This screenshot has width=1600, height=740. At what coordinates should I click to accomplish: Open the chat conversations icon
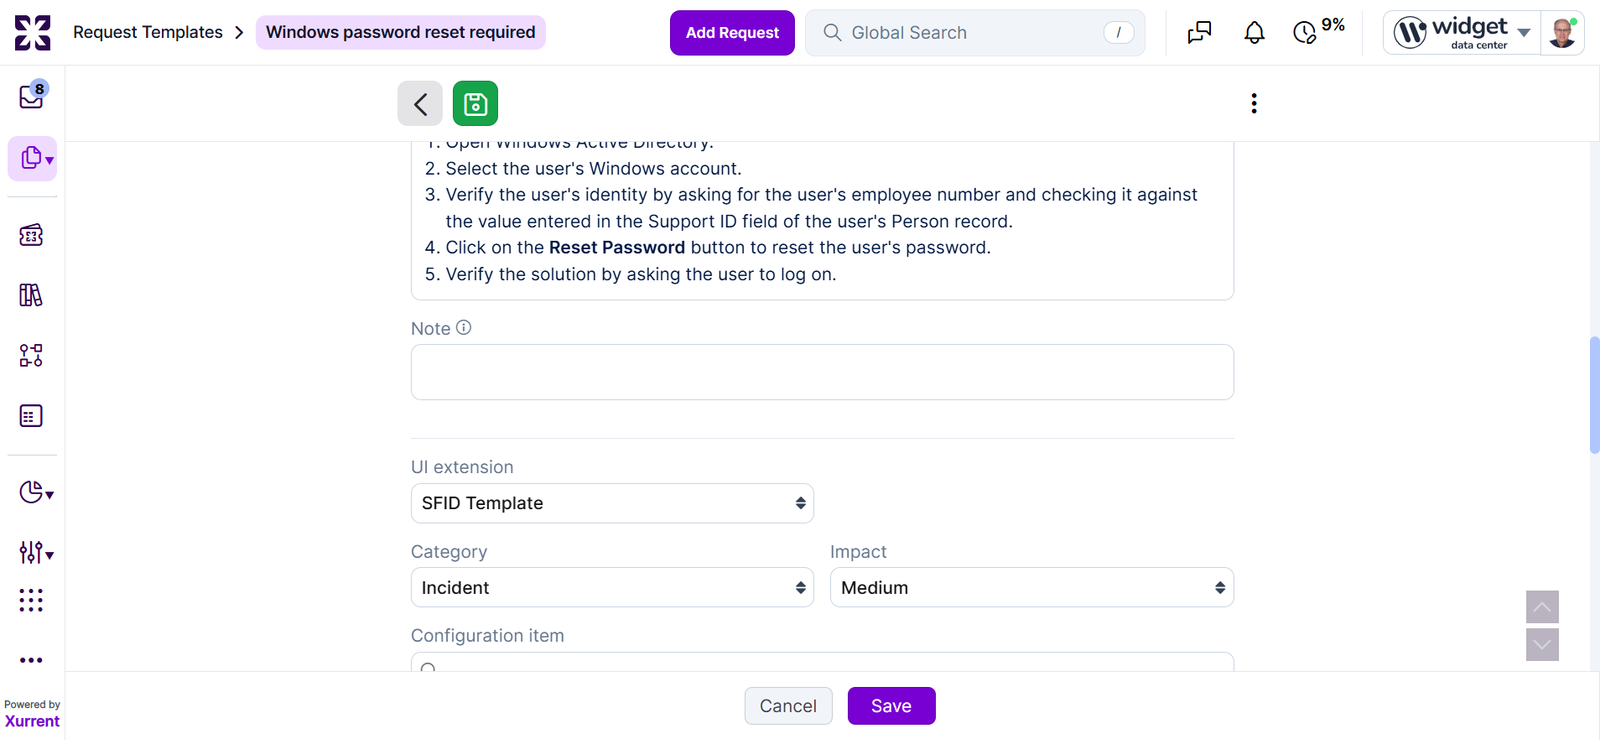click(x=1199, y=33)
